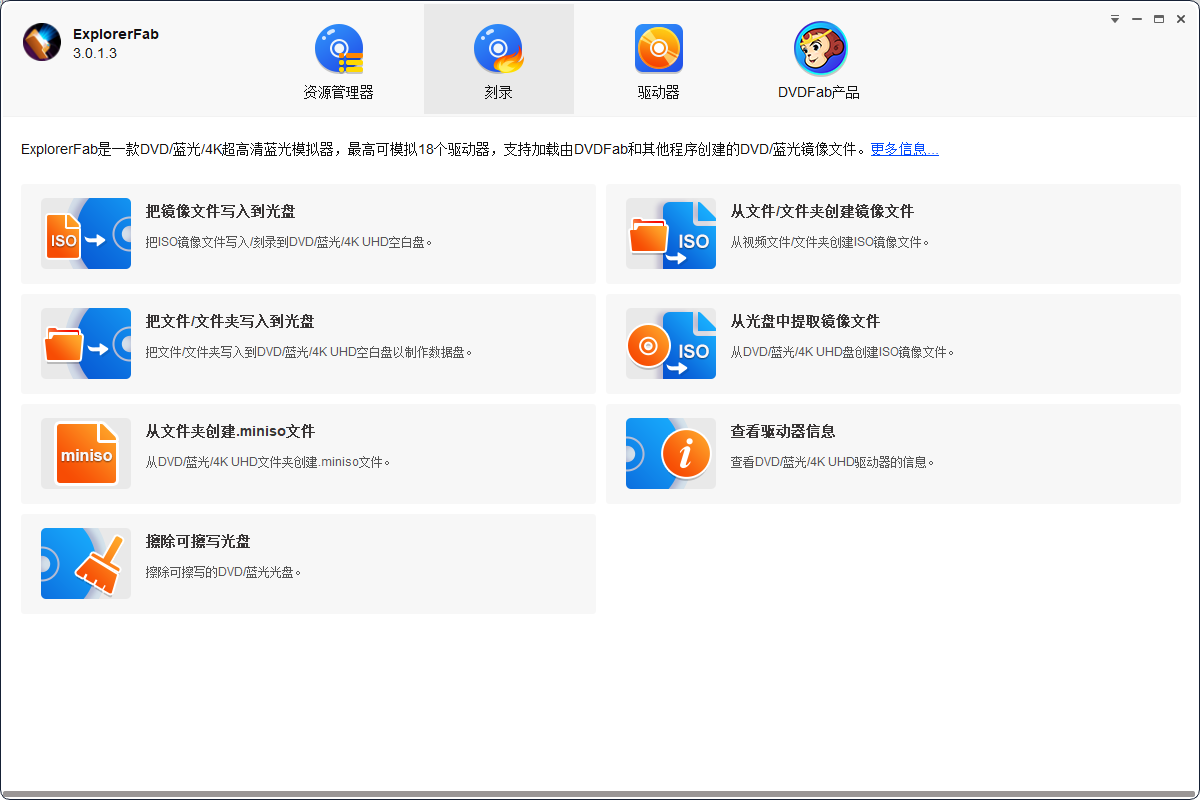The width and height of the screenshot is (1200, 800).
Task: Click the ExplorerFab app logo
Action: point(42,42)
